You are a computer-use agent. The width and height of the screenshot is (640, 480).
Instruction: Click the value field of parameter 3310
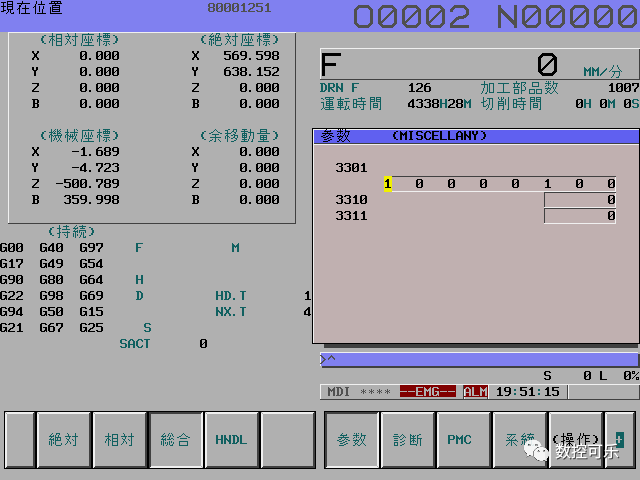pos(580,200)
